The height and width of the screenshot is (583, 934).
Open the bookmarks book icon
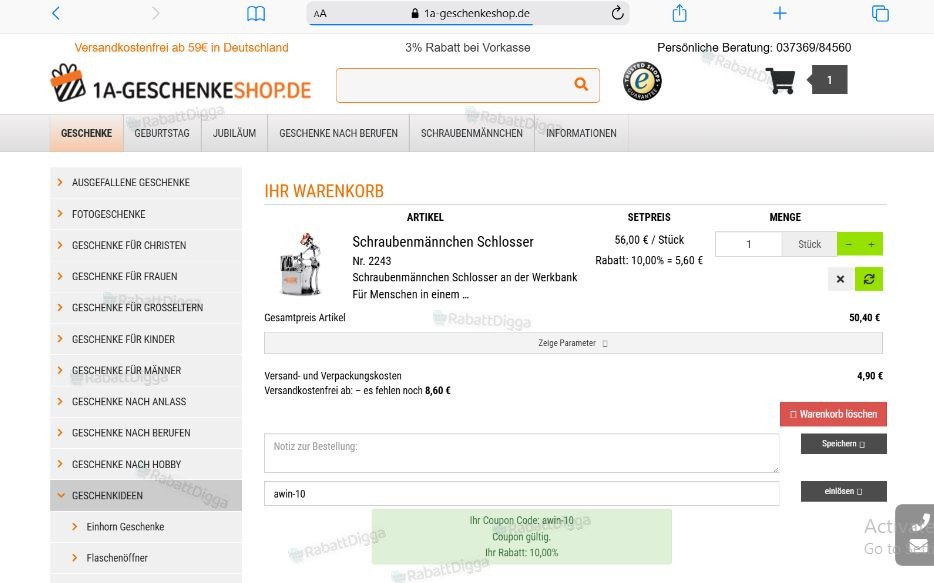(256, 13)
